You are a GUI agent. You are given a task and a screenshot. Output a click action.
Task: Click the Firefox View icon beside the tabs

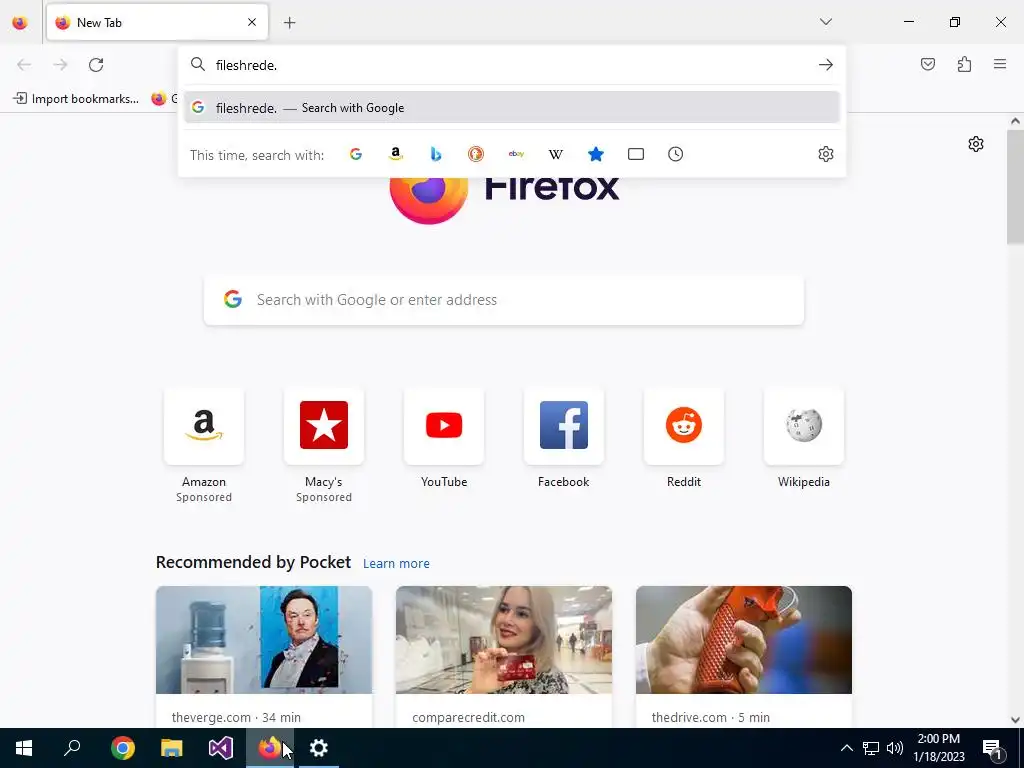20,23
